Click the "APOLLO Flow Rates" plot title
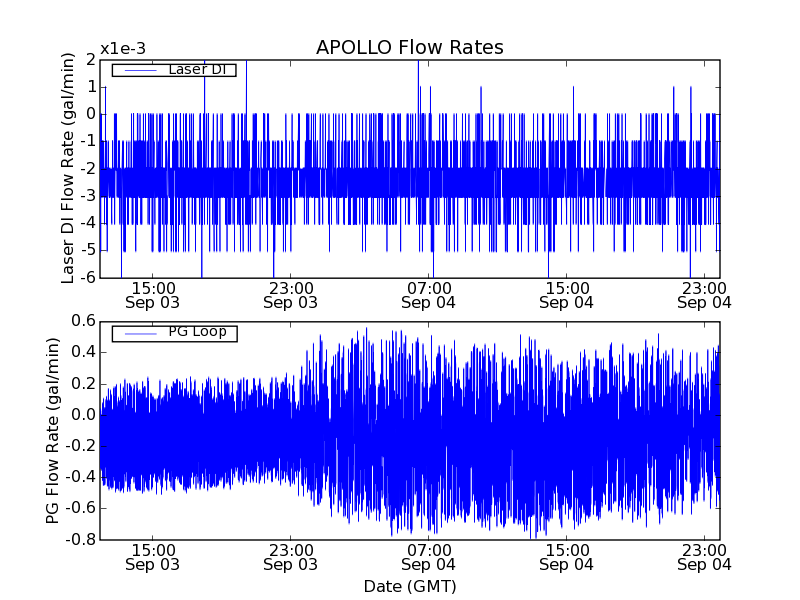800x600 pixels. click(410, 47)
